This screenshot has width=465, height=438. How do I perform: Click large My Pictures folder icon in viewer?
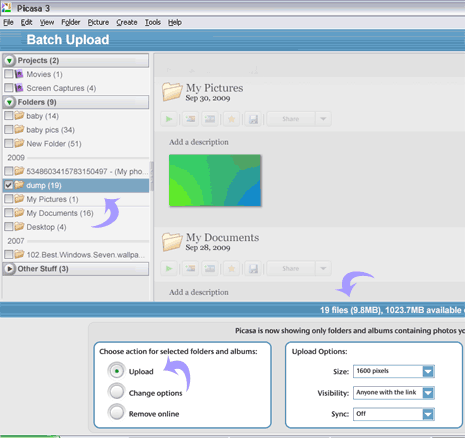[172, 92]
